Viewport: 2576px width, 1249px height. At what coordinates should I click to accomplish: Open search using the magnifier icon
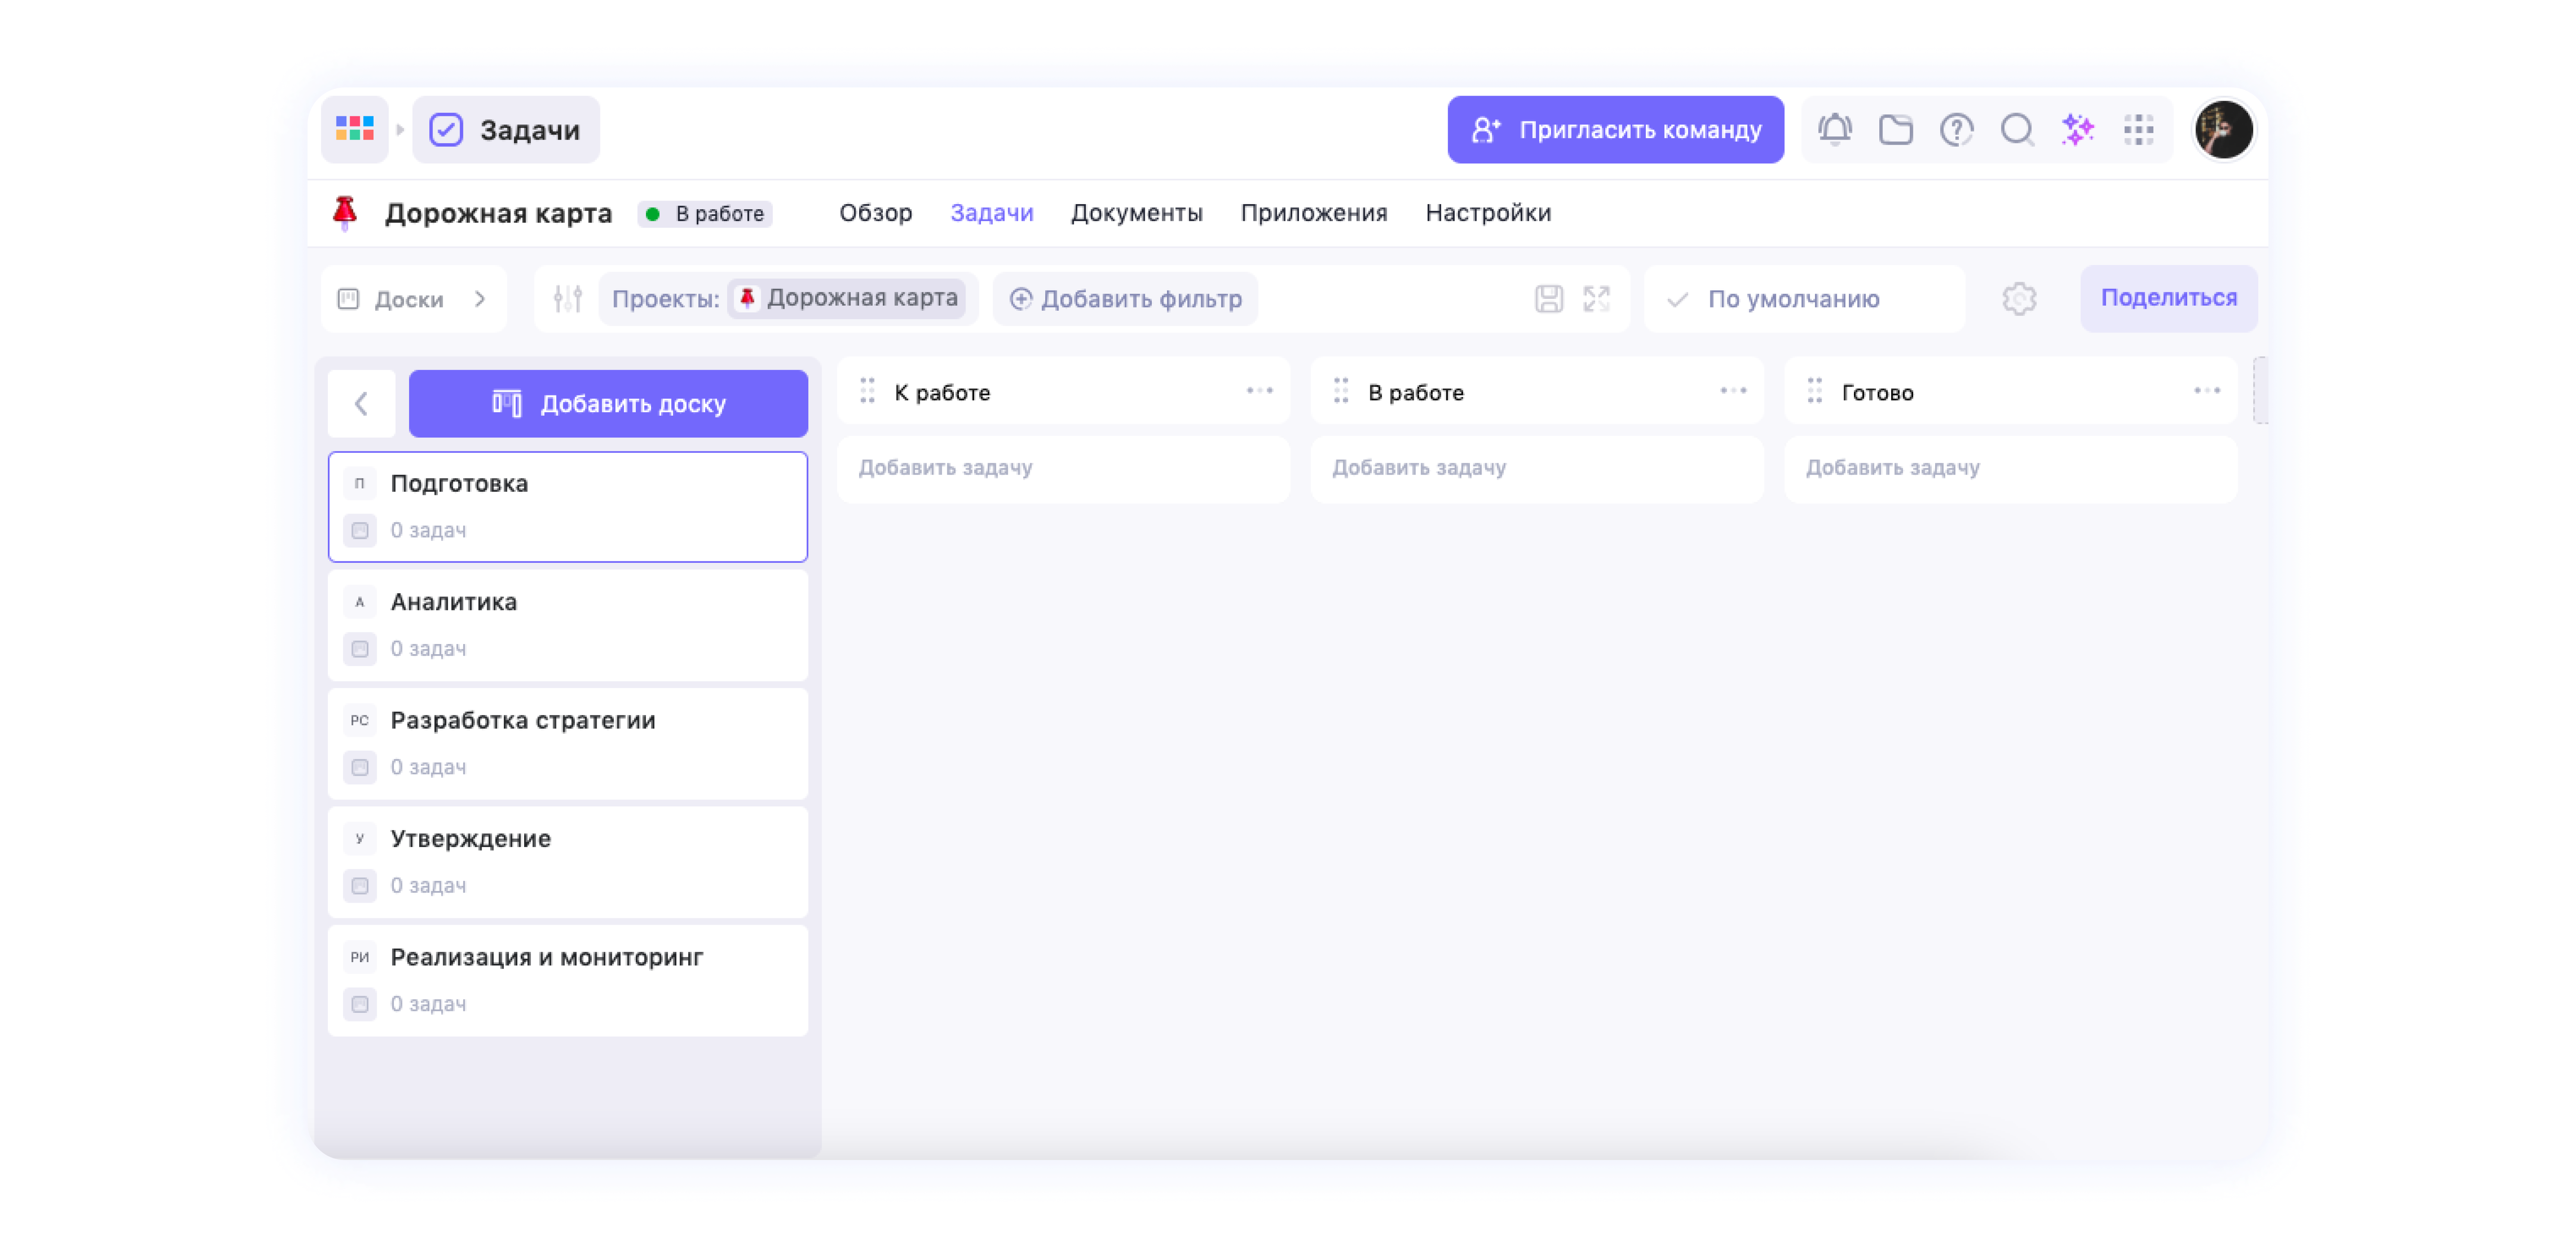tap(2017, 129)
